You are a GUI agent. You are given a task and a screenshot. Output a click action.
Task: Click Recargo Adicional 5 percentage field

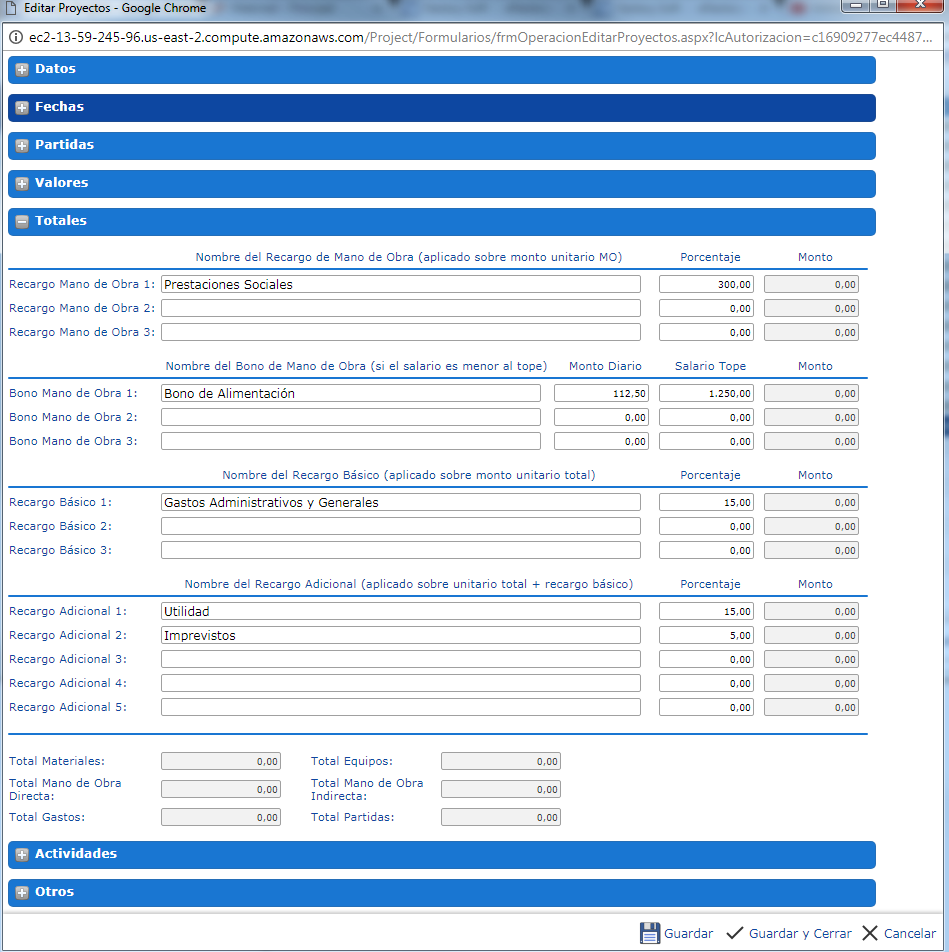(706, 707)
